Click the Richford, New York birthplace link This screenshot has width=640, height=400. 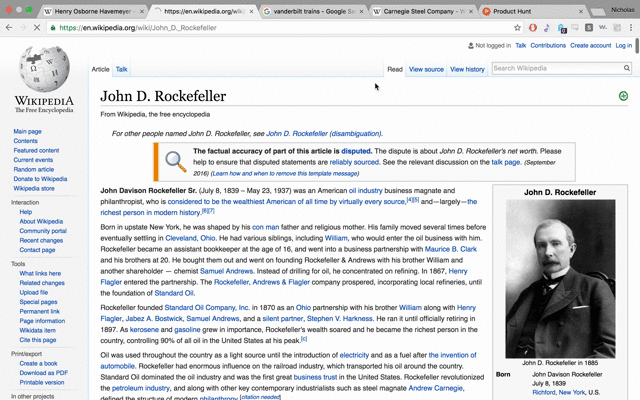(x=559, y=392)
